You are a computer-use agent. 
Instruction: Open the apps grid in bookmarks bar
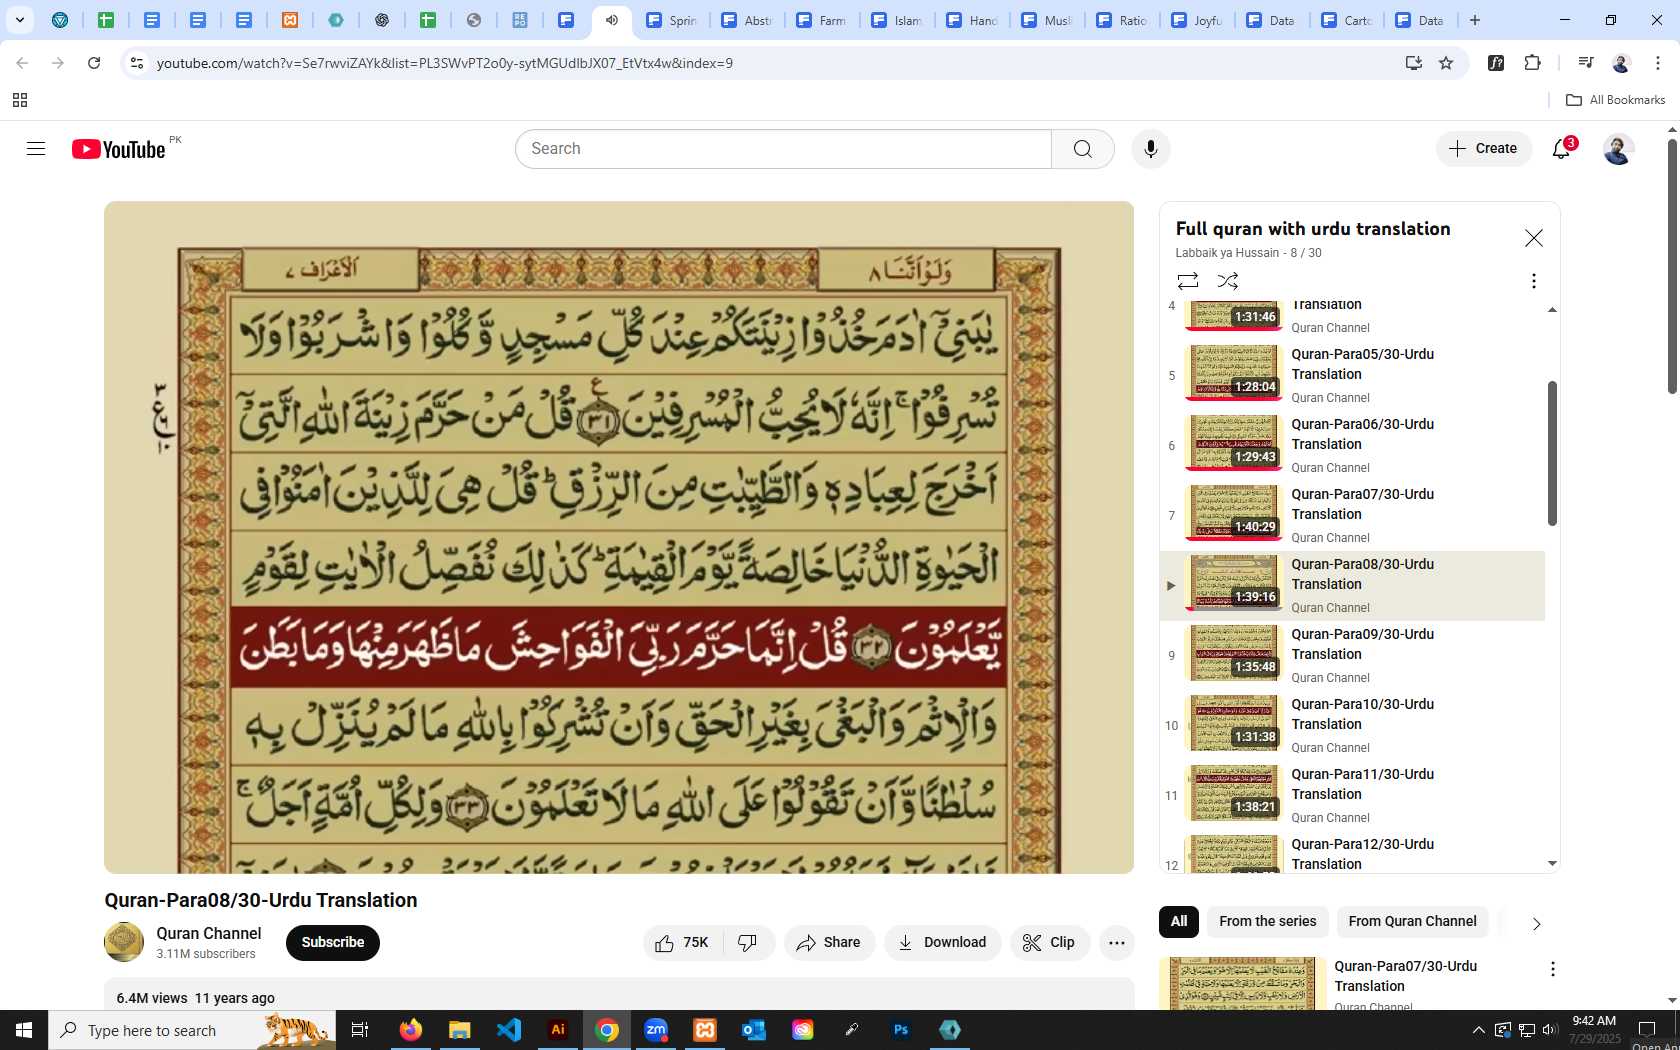click(x=20, y=100)
